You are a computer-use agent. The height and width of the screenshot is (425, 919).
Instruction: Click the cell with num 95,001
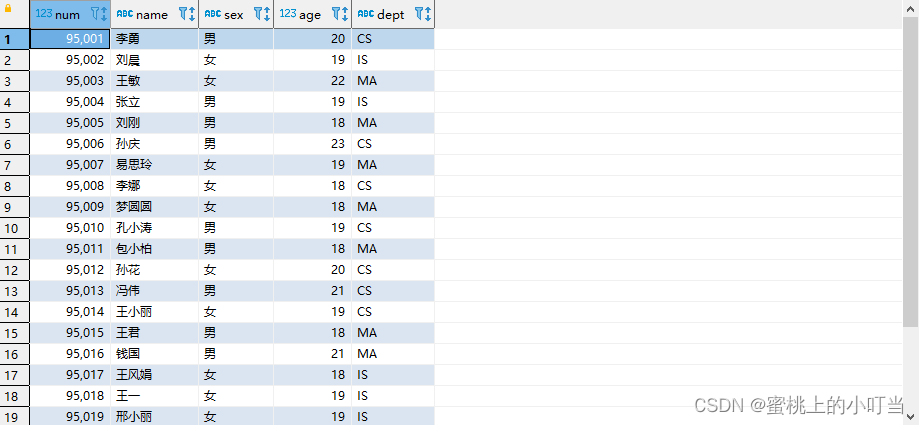click(x=70, y=39)
